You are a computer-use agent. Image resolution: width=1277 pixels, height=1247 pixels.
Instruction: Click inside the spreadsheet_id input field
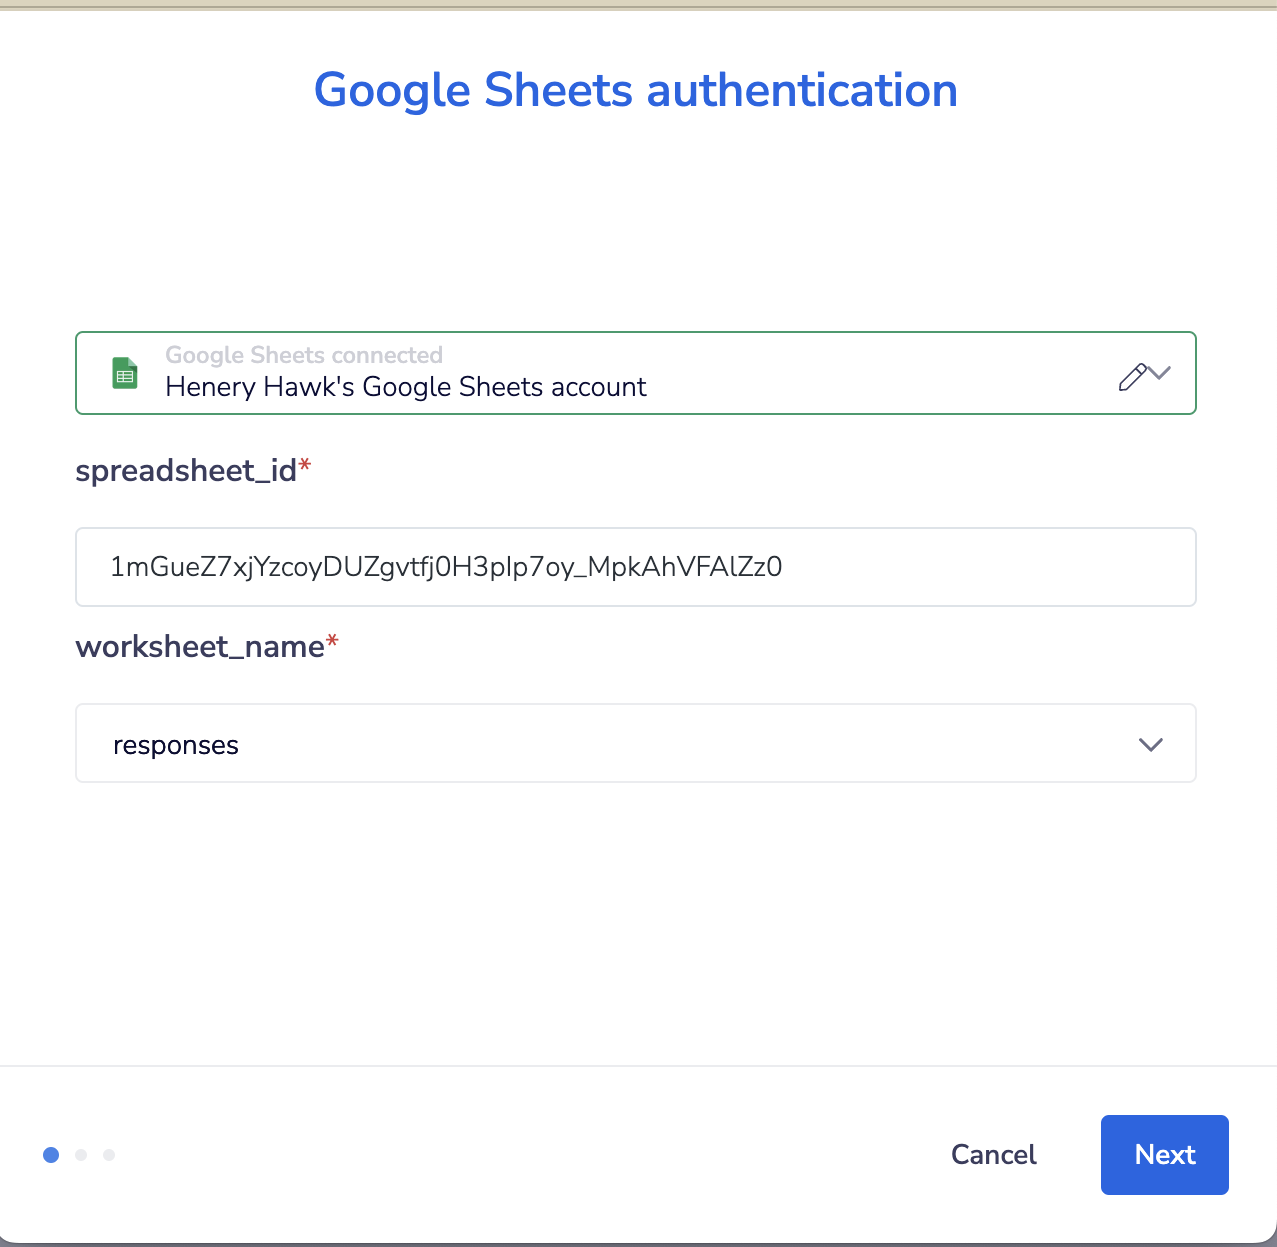[x=635, y=567]
